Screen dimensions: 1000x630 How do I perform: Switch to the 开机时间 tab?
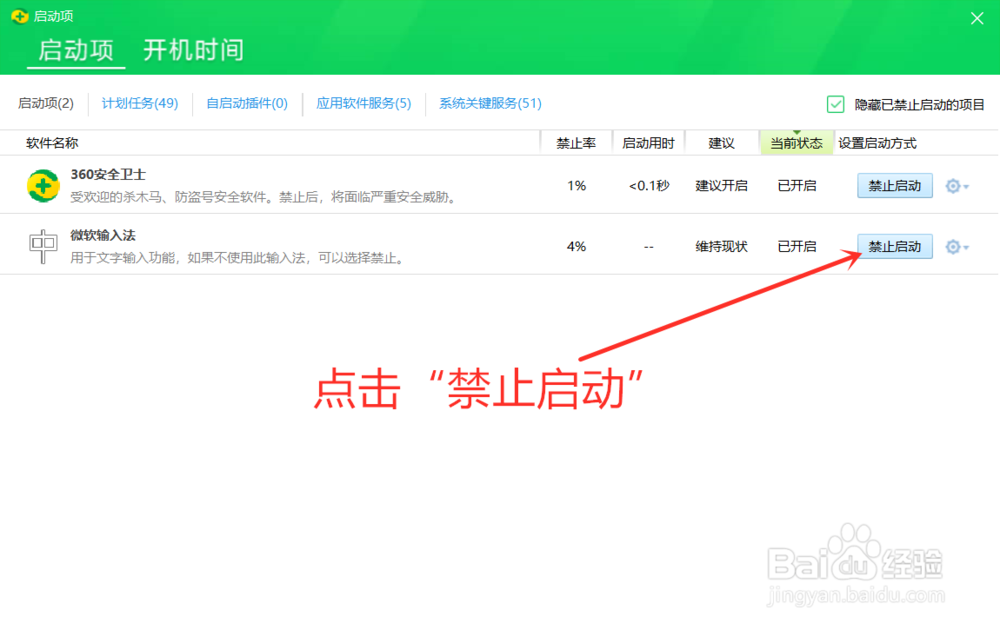193,50
